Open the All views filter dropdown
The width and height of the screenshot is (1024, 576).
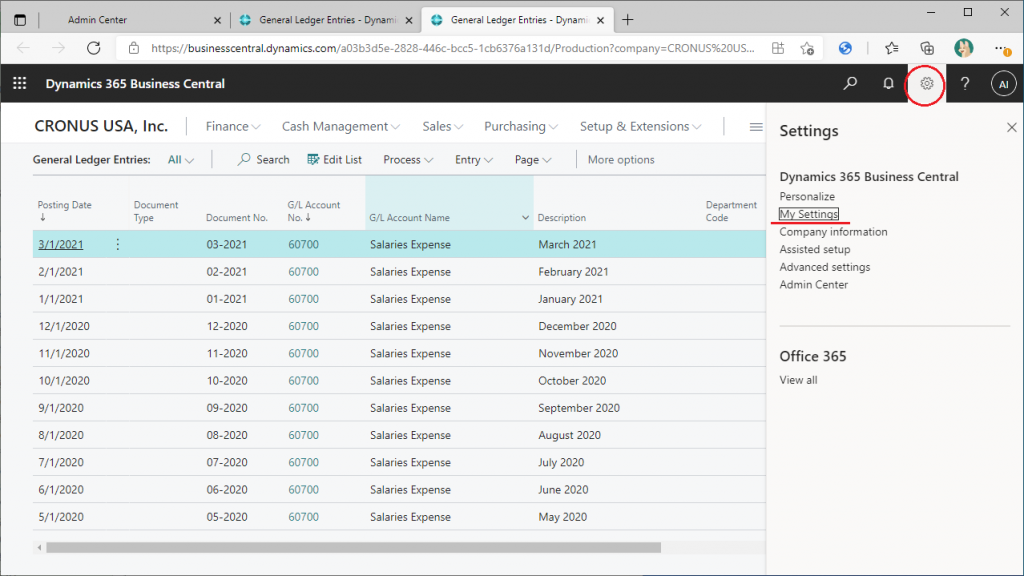181,160
